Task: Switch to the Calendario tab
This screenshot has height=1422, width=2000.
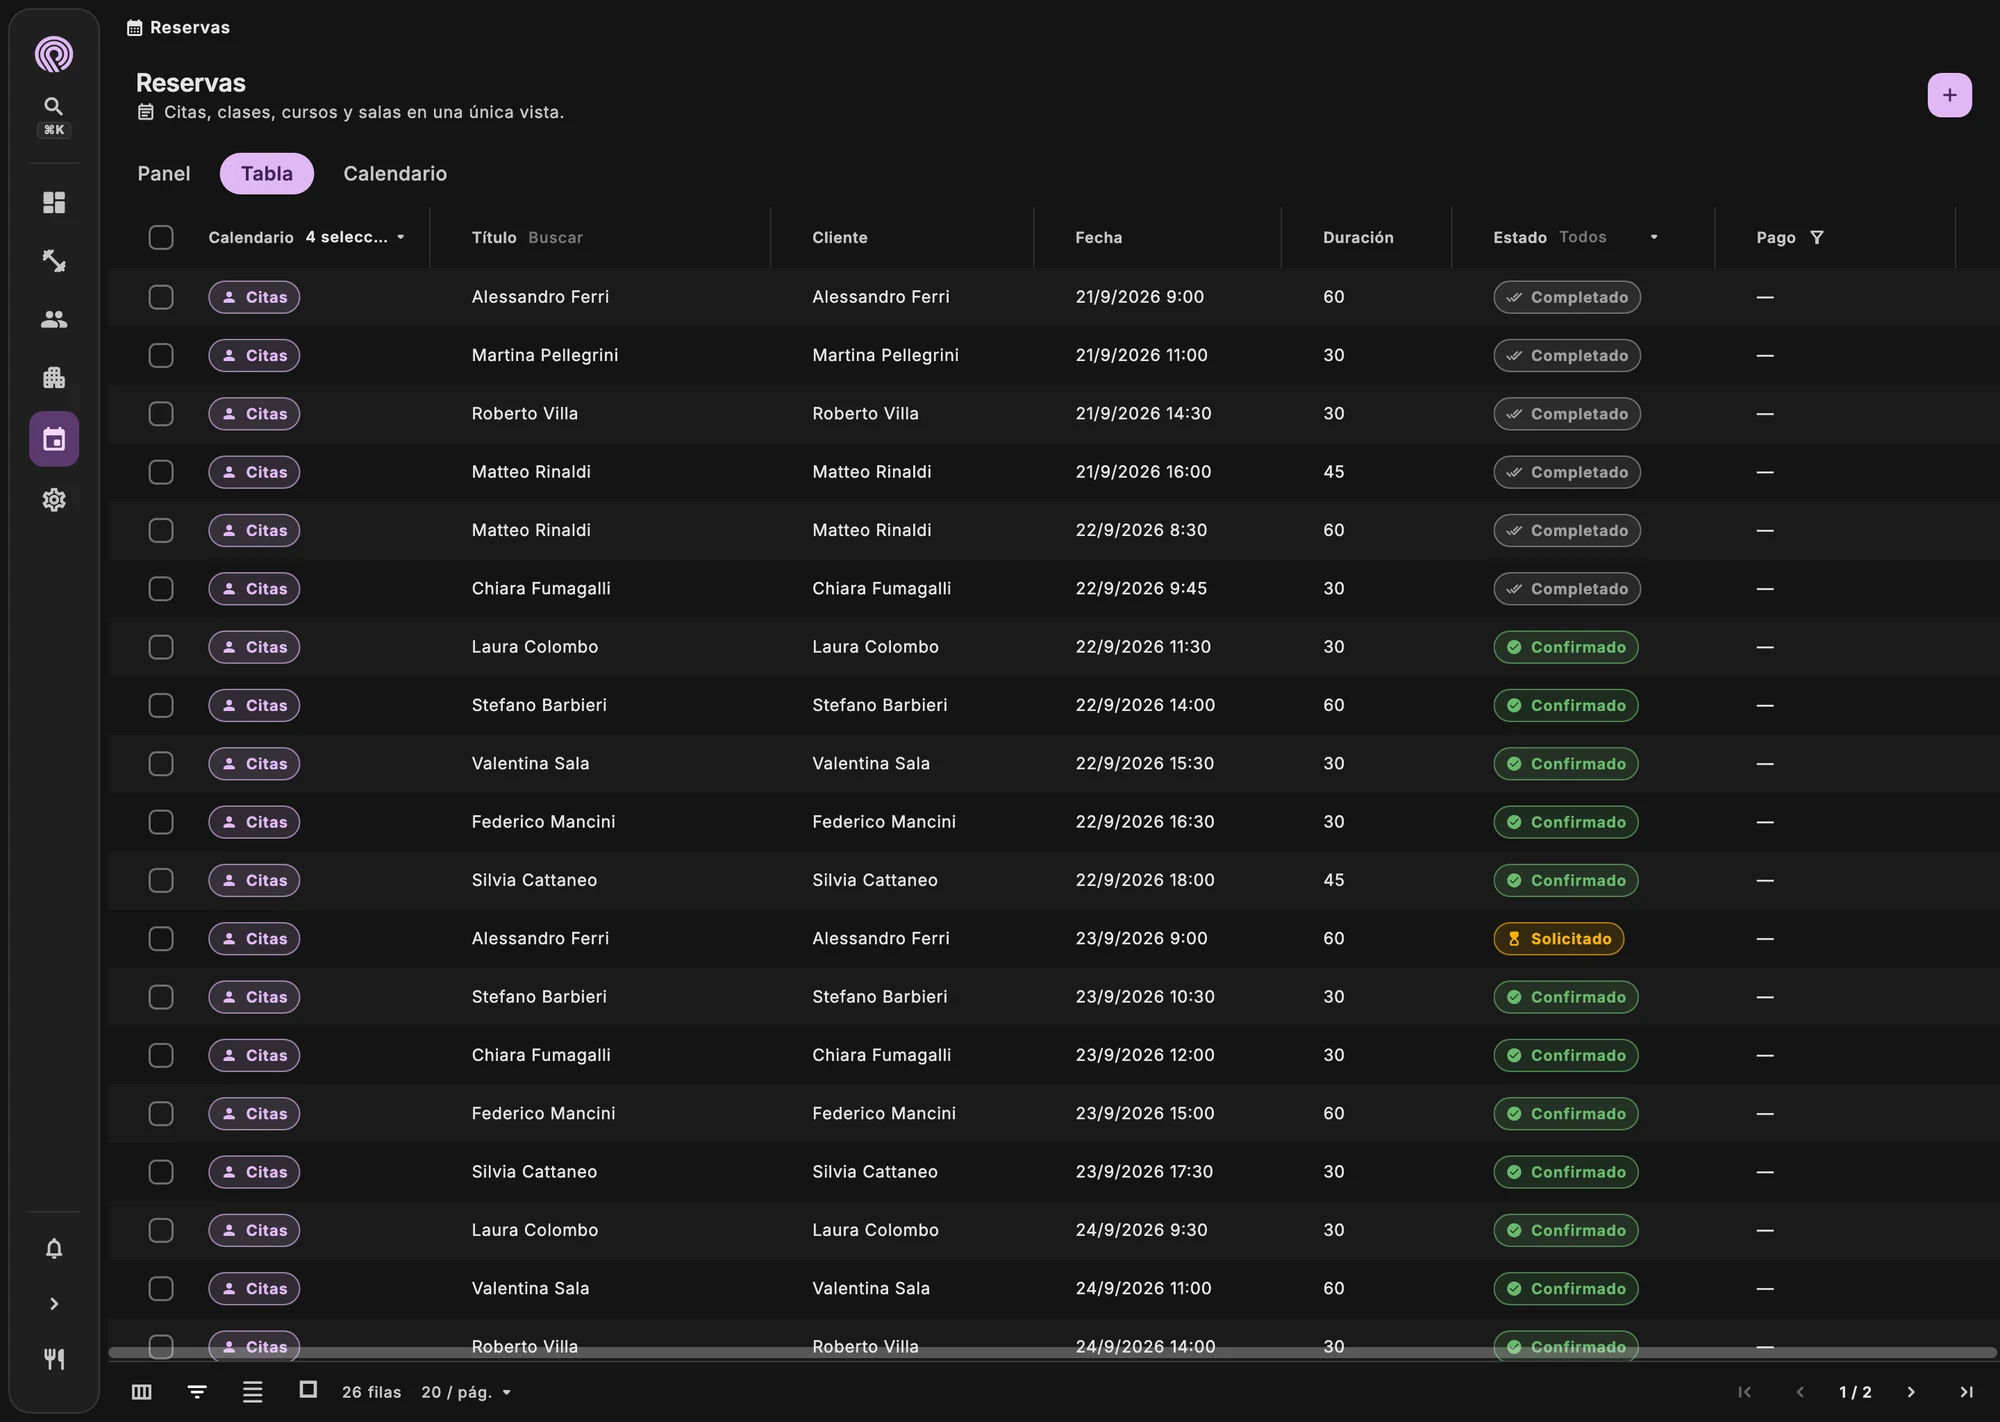Action: [x=395, y=174]
